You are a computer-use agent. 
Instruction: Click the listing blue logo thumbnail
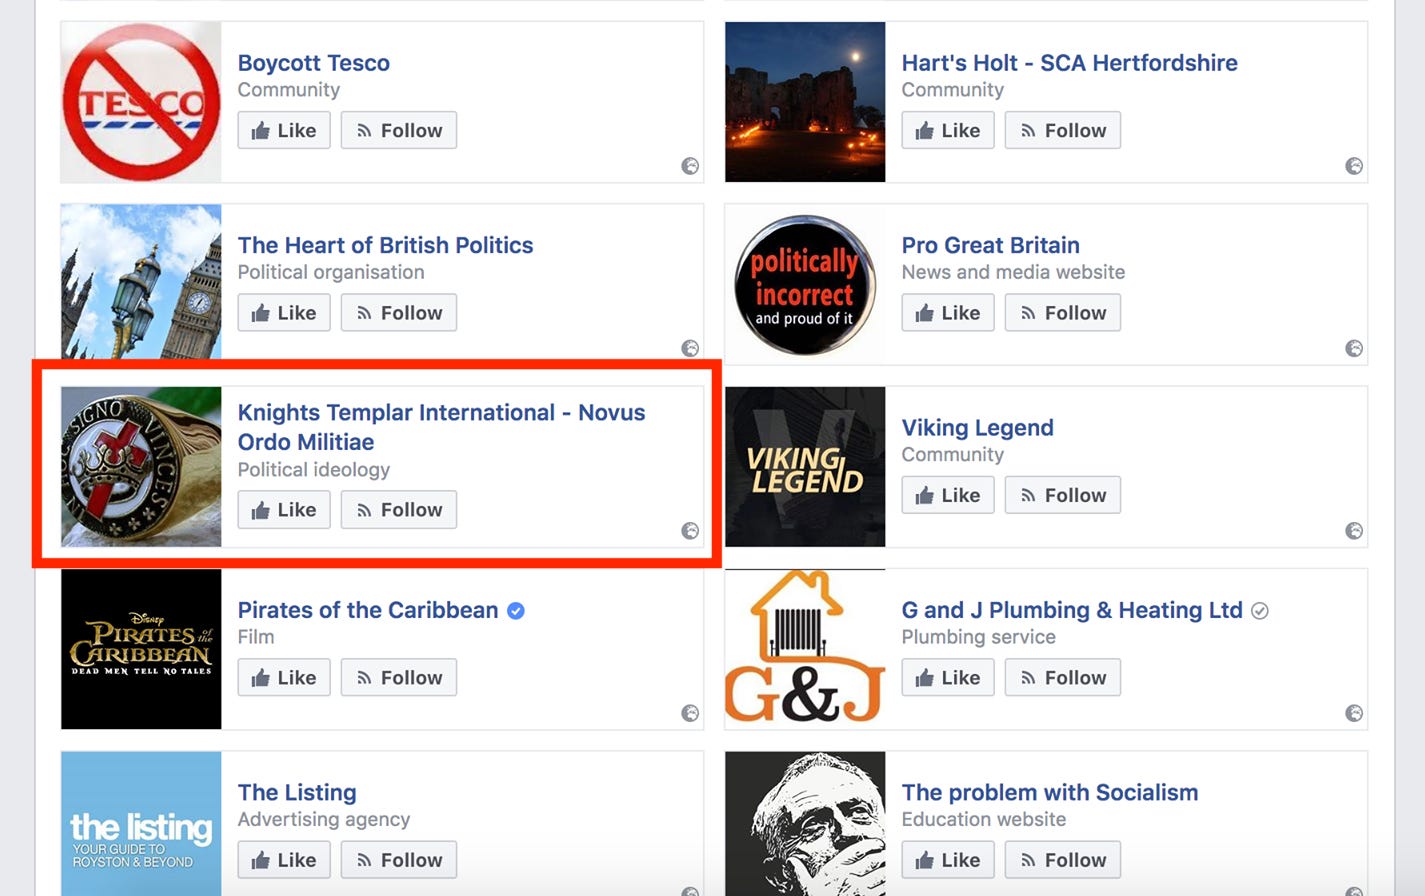[141, 824]
